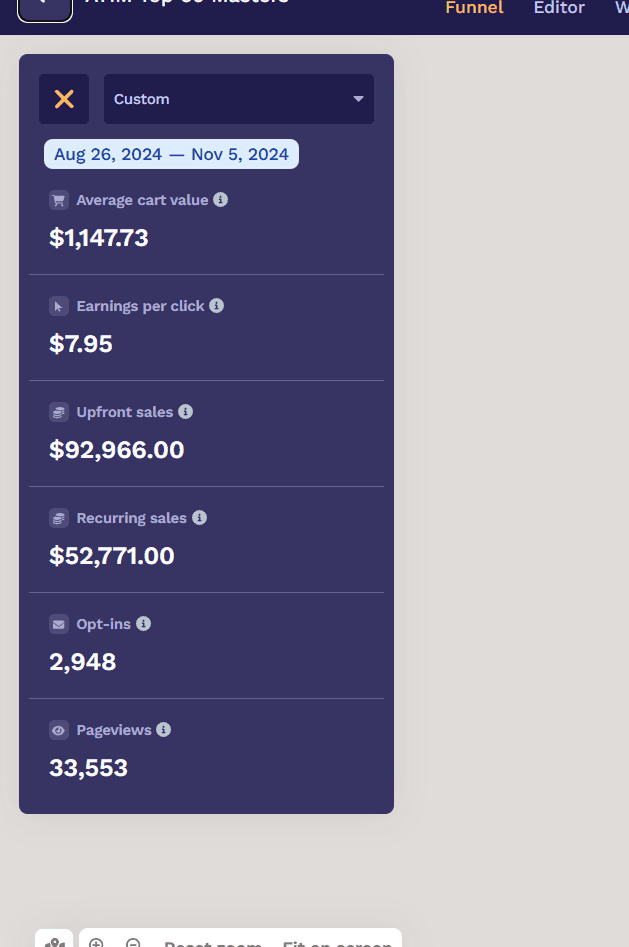Screen dimensions: 629x947
Task: Show the Opt-ins info tooltip
Action: tap(143, 623)
